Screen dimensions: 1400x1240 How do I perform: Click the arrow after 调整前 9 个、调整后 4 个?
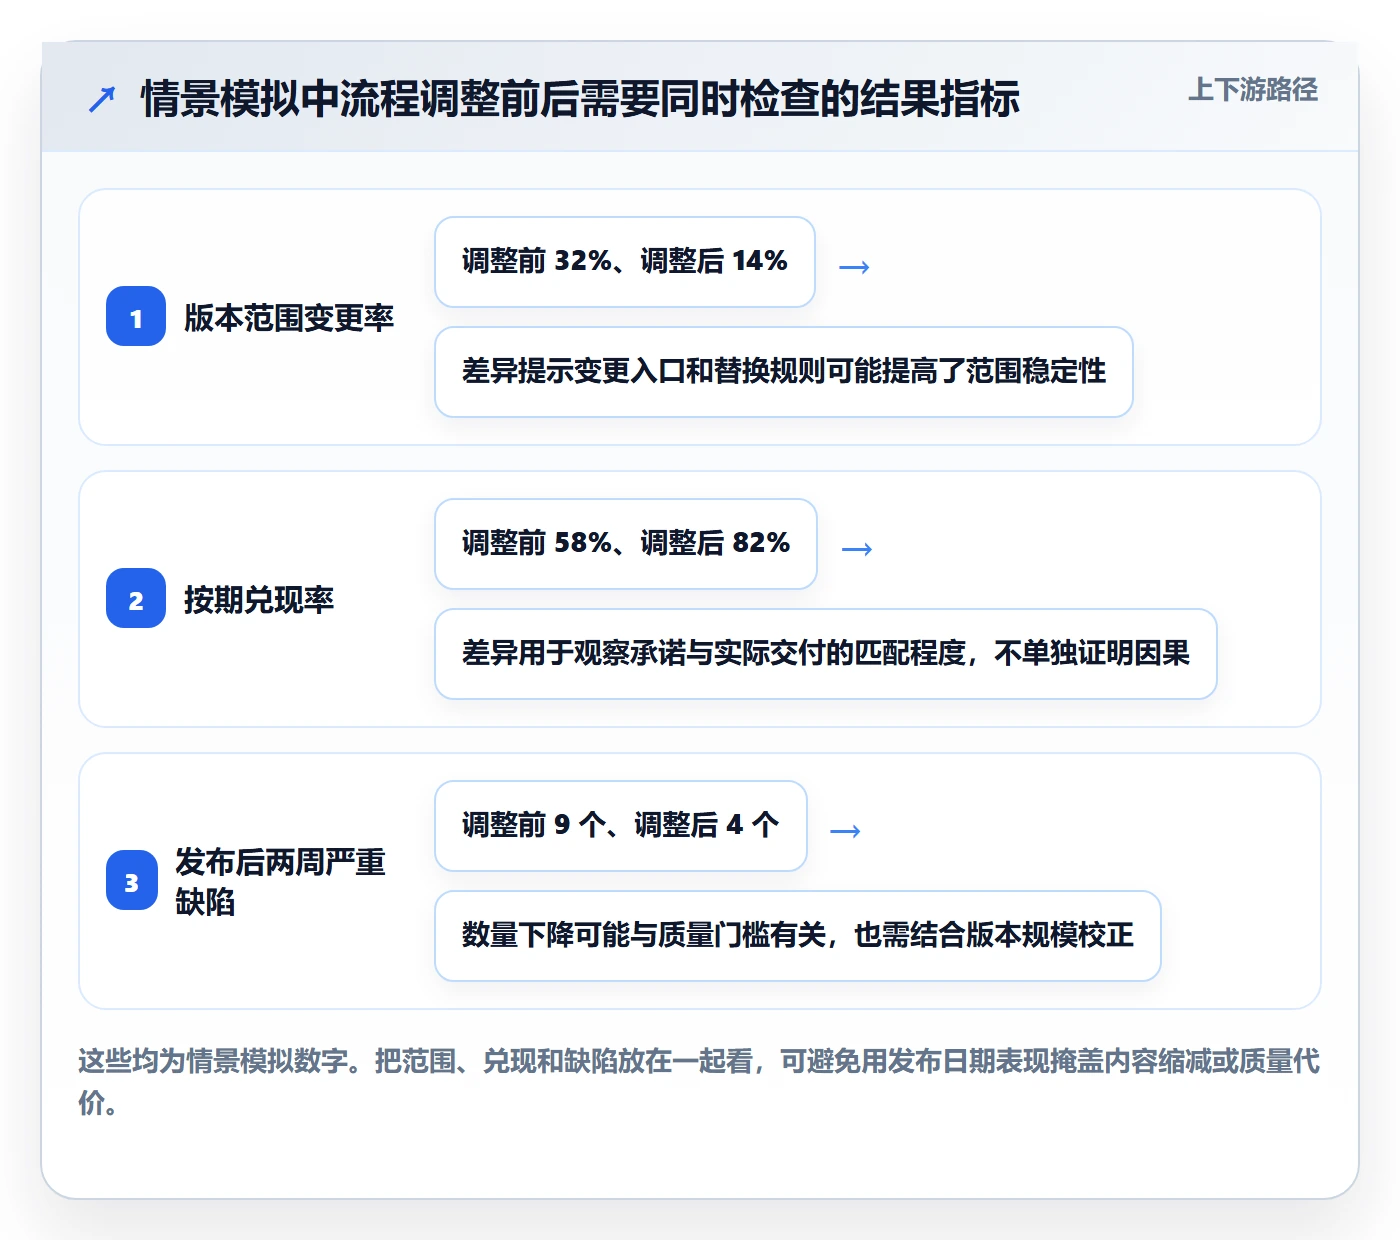pos(846,831)
